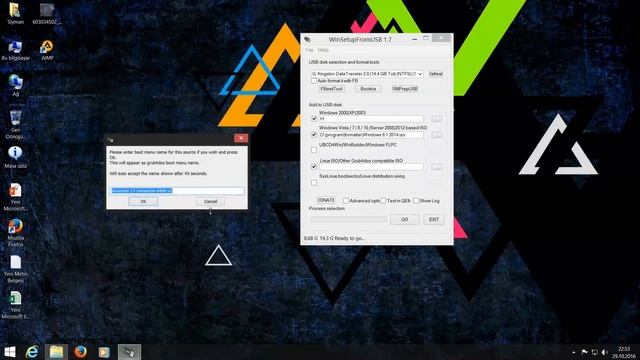This screenshot has height=360, width=640.
Task: Launch the Bootice tool button
Action: (x=368, y=89)
